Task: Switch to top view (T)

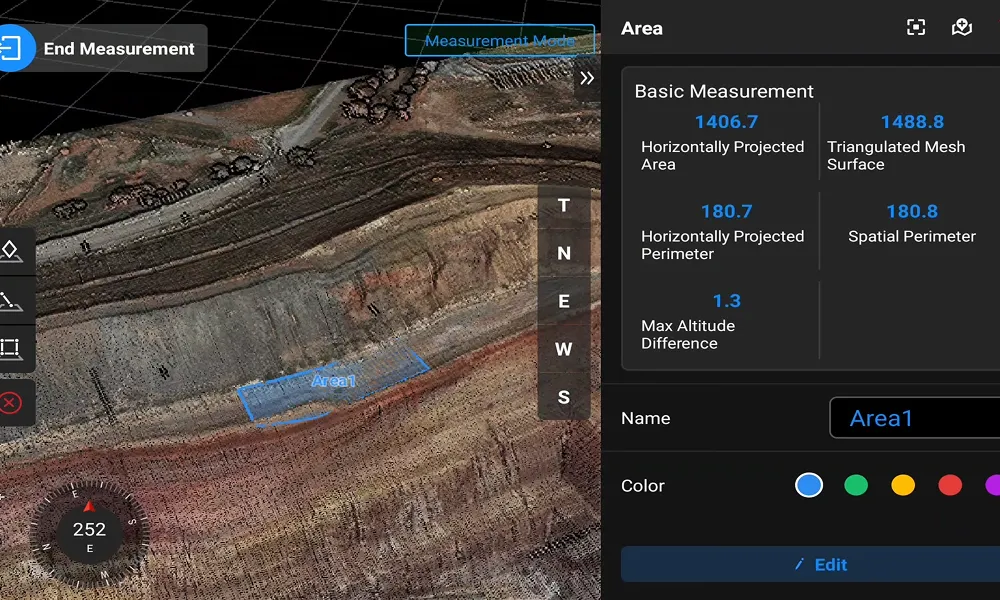Action: [564, 206]
